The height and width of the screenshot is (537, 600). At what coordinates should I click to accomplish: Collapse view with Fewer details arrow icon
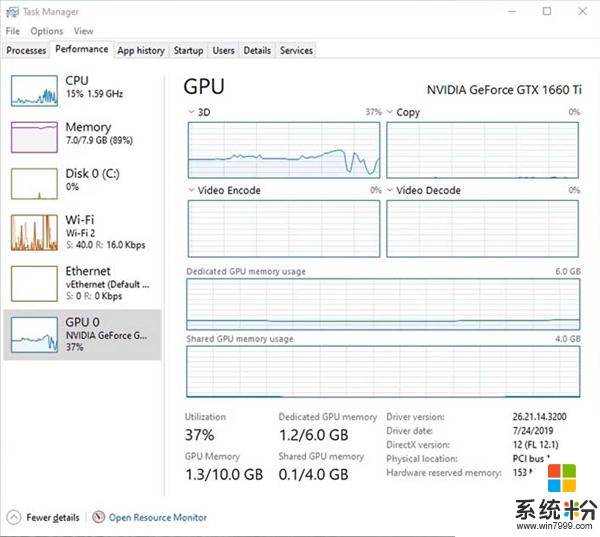tap(14, 517)
